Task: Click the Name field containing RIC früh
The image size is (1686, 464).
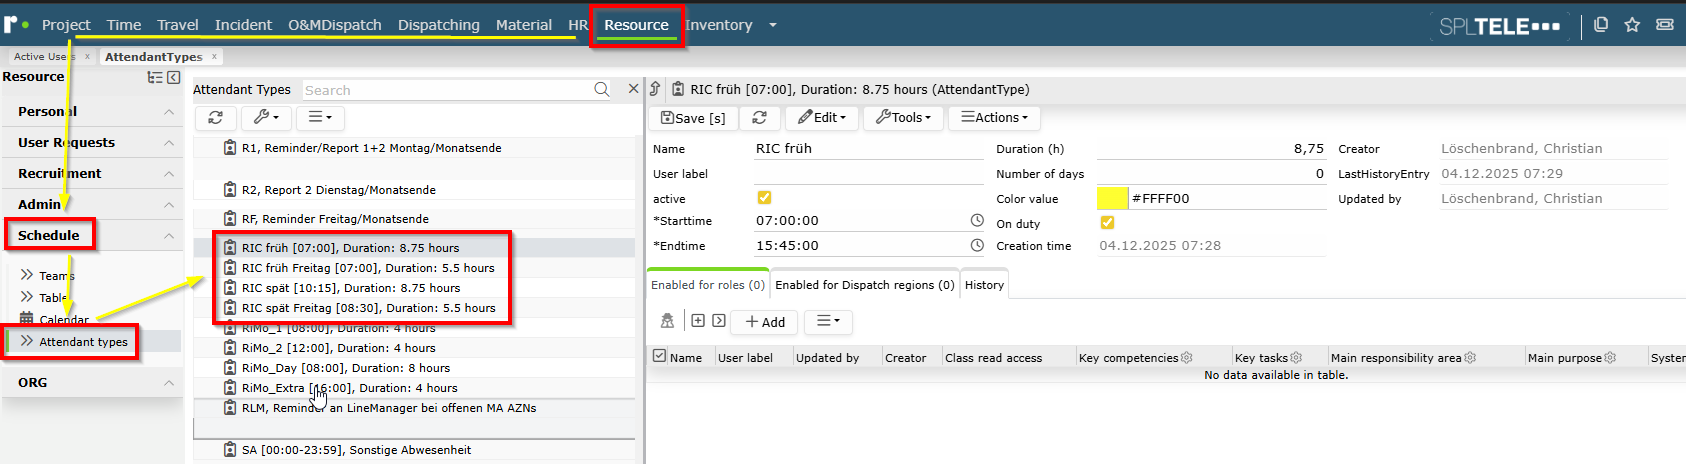Action: pos(868,148)
